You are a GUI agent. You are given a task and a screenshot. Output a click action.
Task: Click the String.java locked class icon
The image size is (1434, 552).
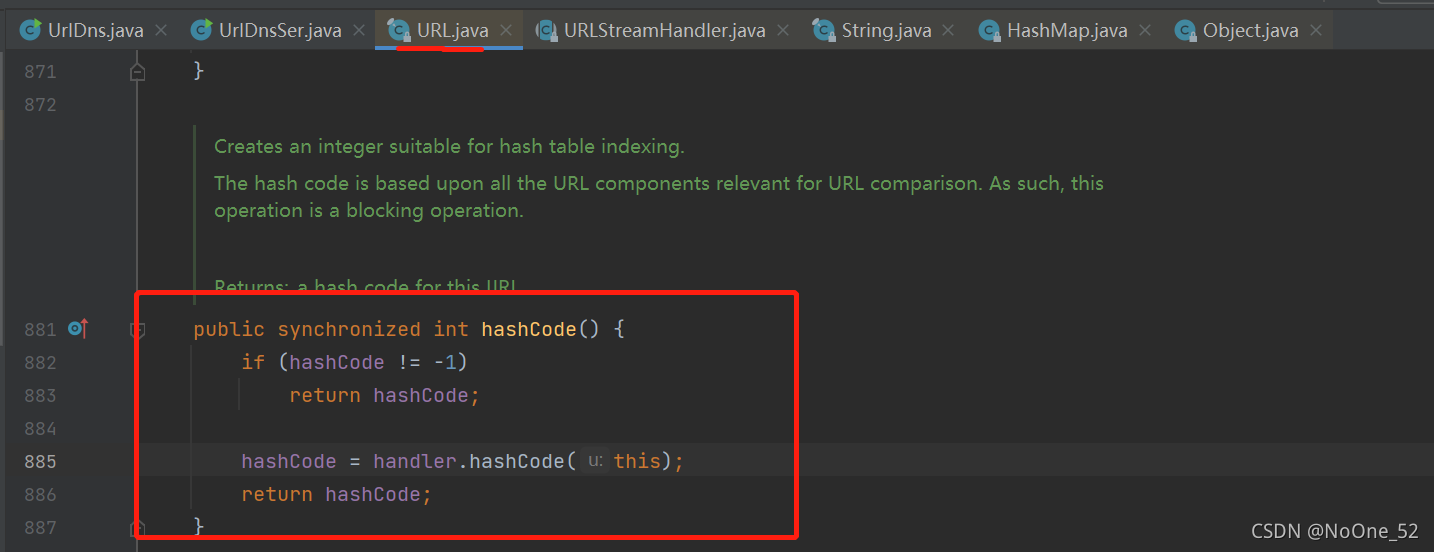(824, 31)
